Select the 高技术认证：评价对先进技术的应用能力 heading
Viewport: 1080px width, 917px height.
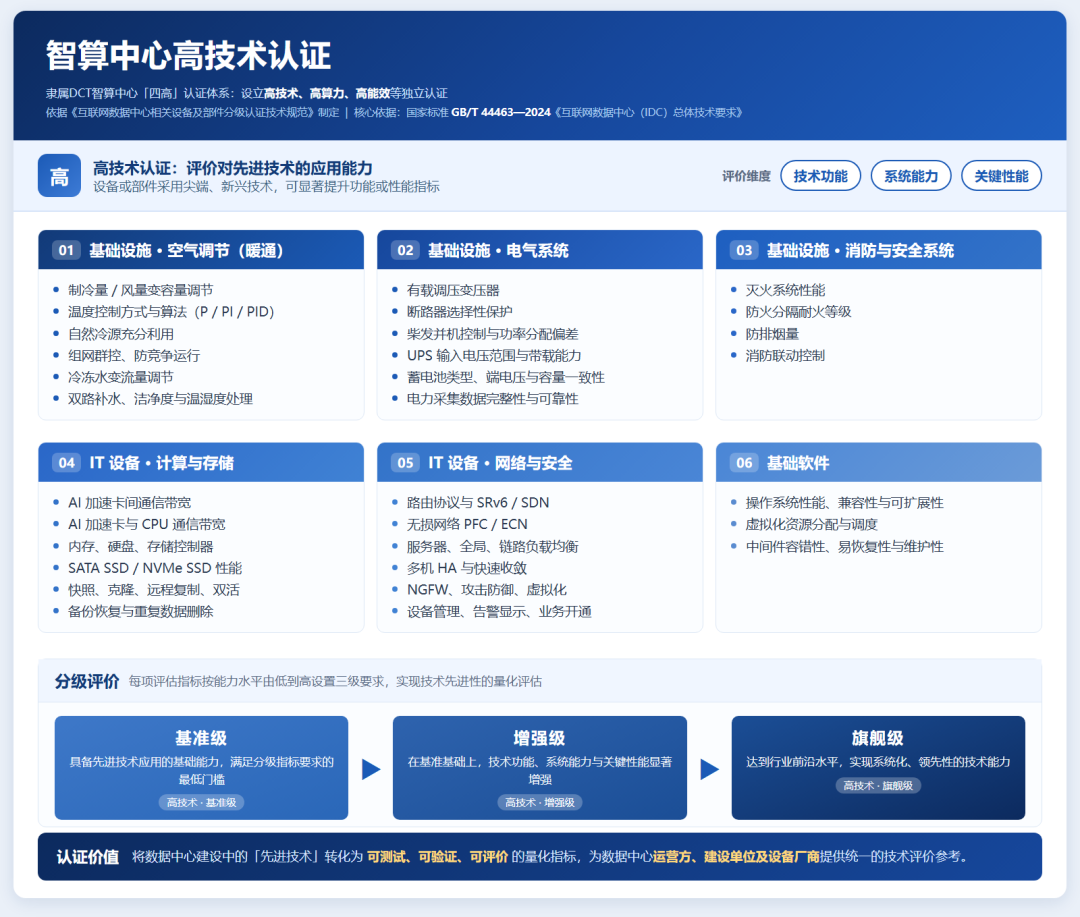(x=233, y=168)
